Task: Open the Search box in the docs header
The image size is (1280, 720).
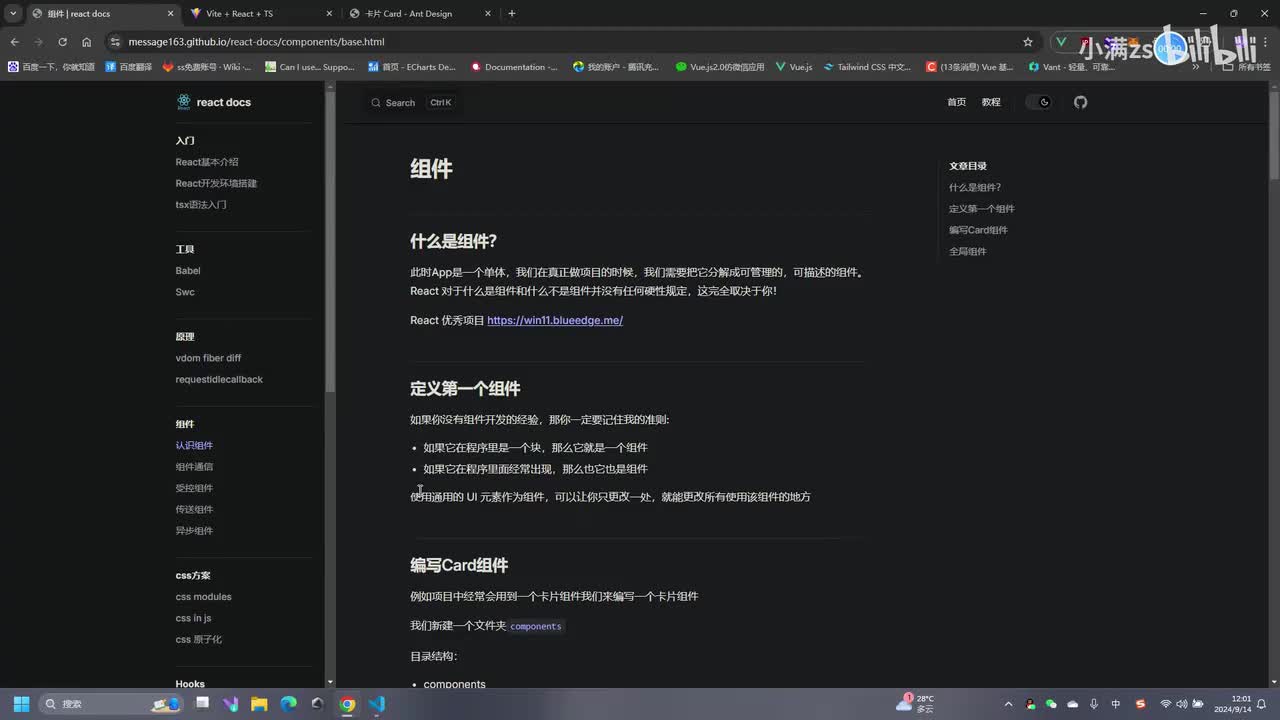Action: coord(411,103)
